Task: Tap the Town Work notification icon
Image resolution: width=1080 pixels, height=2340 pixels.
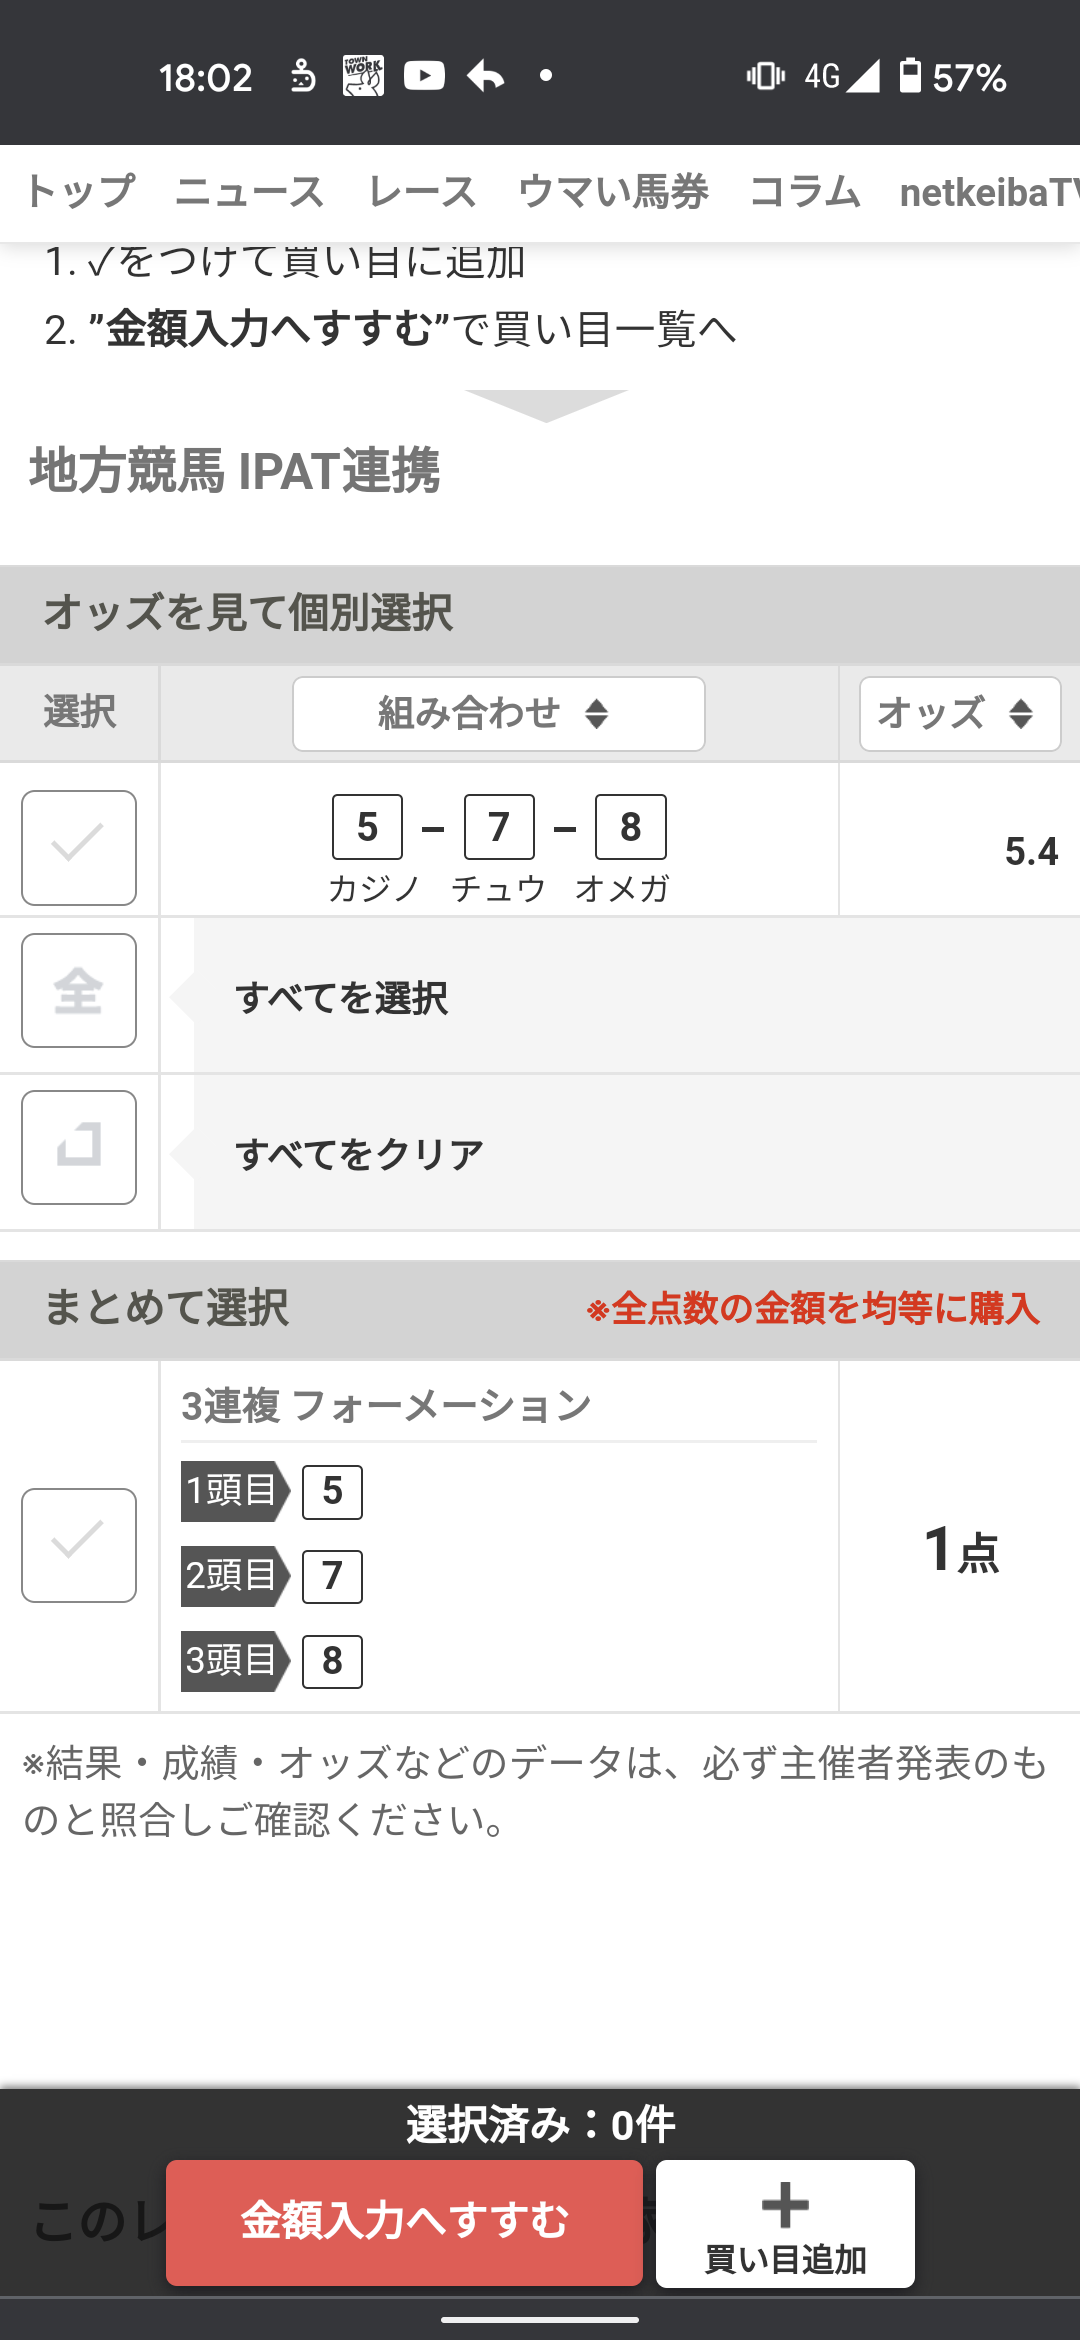Action: (x=363, y=76)
